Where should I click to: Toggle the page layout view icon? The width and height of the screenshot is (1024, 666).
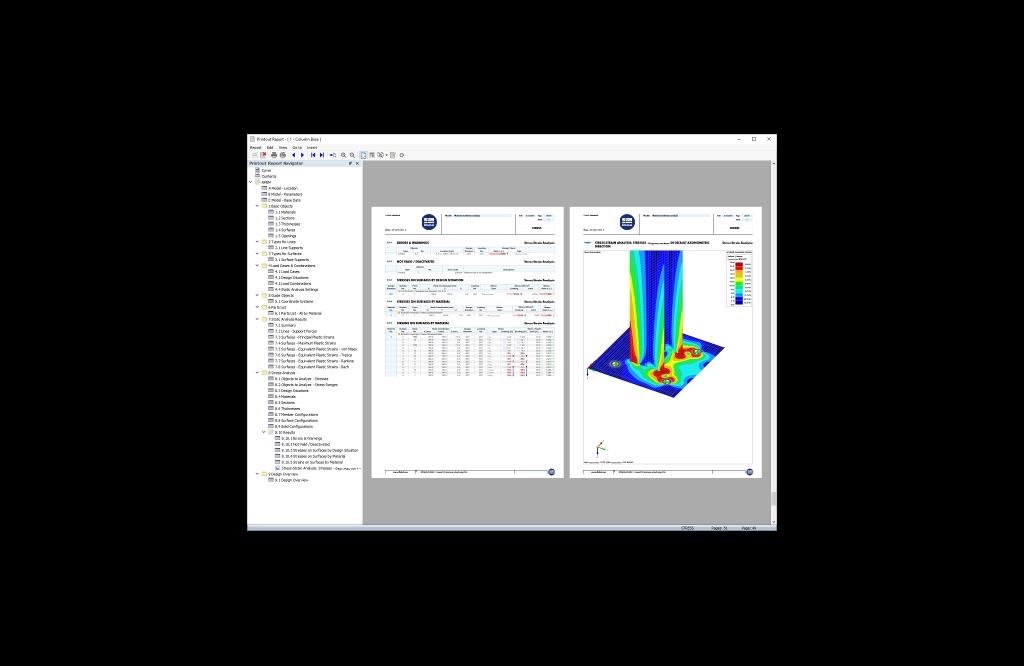click(x=363, y=155)
